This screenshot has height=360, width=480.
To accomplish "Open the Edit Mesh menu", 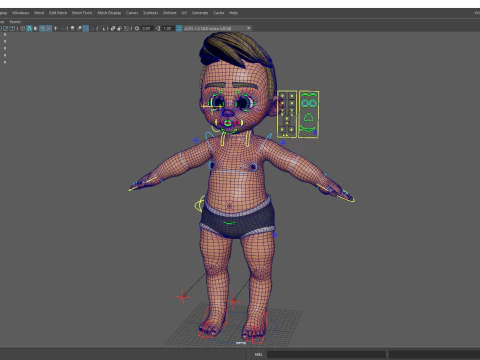I will (x=58, y=13).
